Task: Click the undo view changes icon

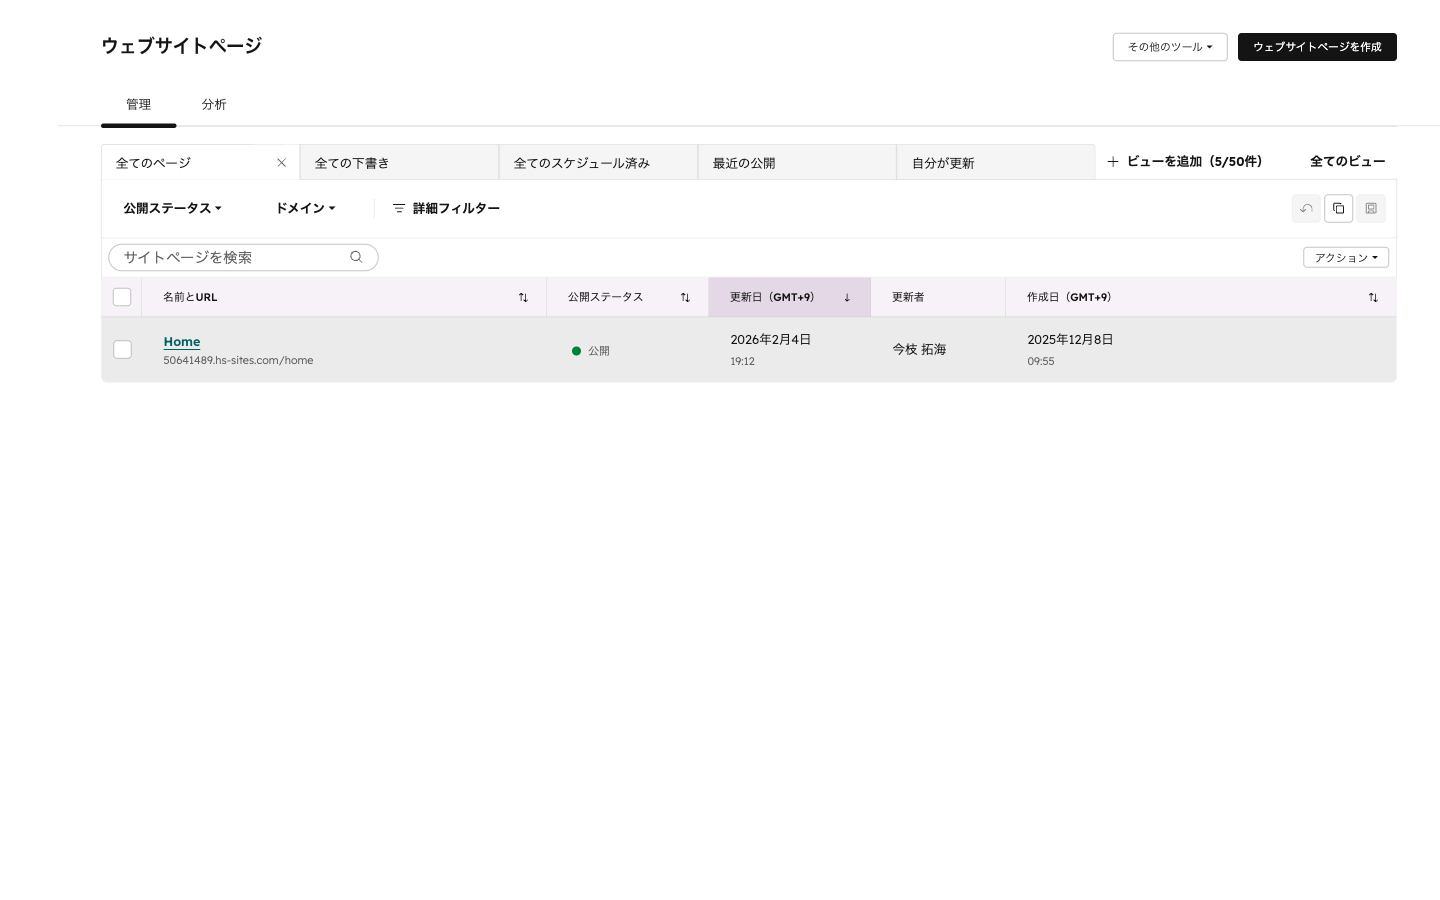Action: 1306,208
